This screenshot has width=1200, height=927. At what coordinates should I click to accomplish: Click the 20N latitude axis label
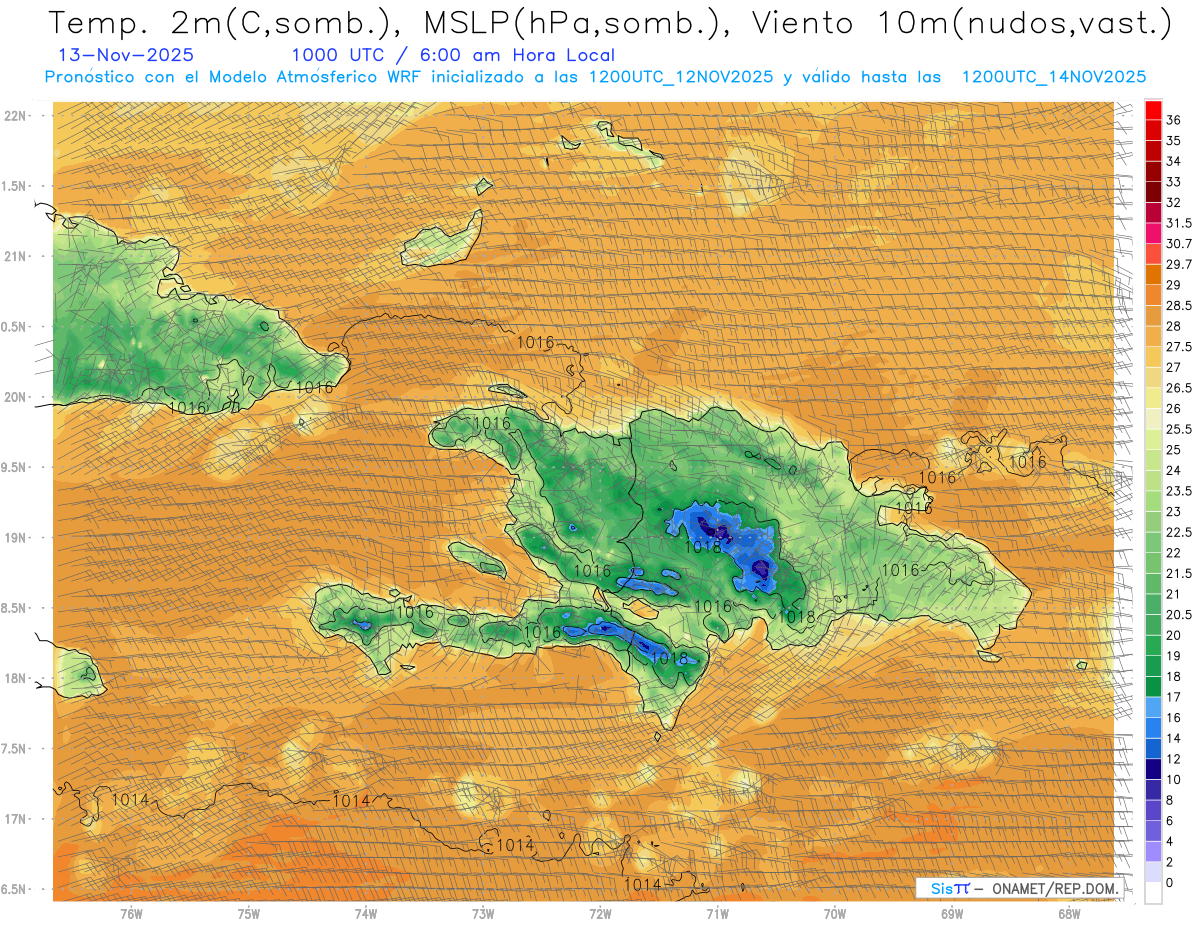(16, 397)
